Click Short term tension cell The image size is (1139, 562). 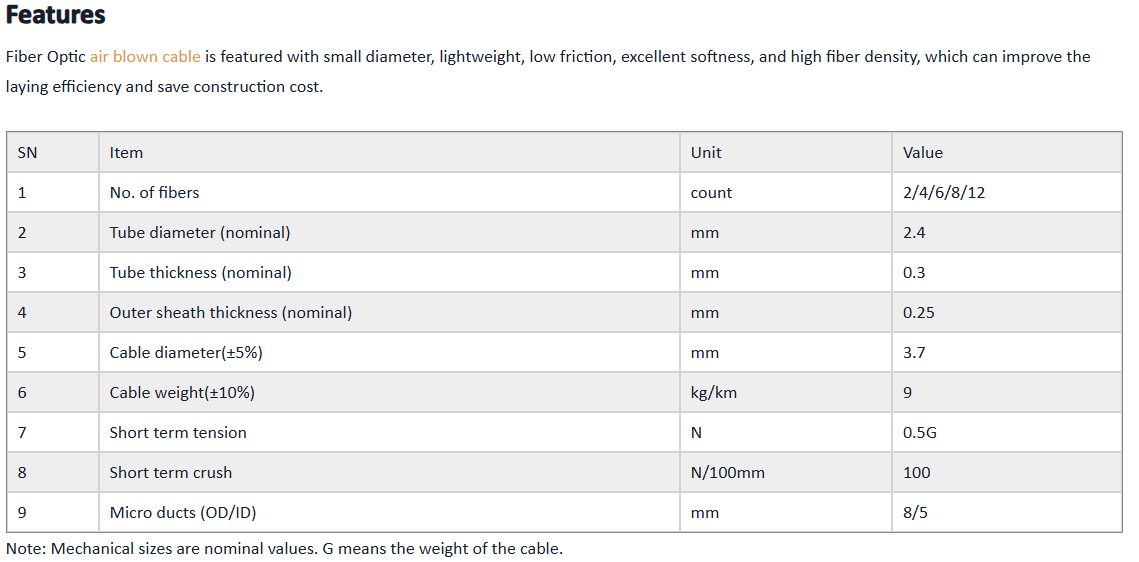click(389, 432)
